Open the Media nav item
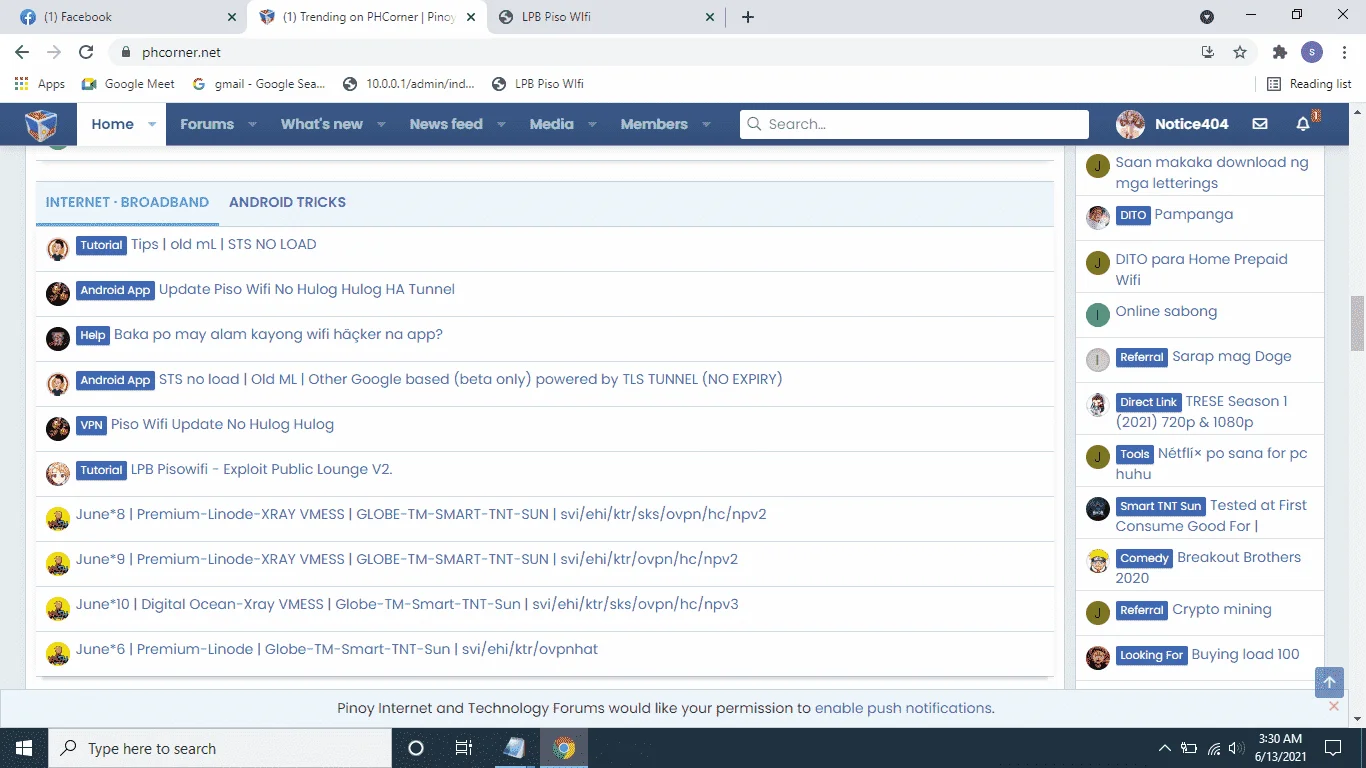The height and width of the screenshot is (768, 1366). point(552,124)
